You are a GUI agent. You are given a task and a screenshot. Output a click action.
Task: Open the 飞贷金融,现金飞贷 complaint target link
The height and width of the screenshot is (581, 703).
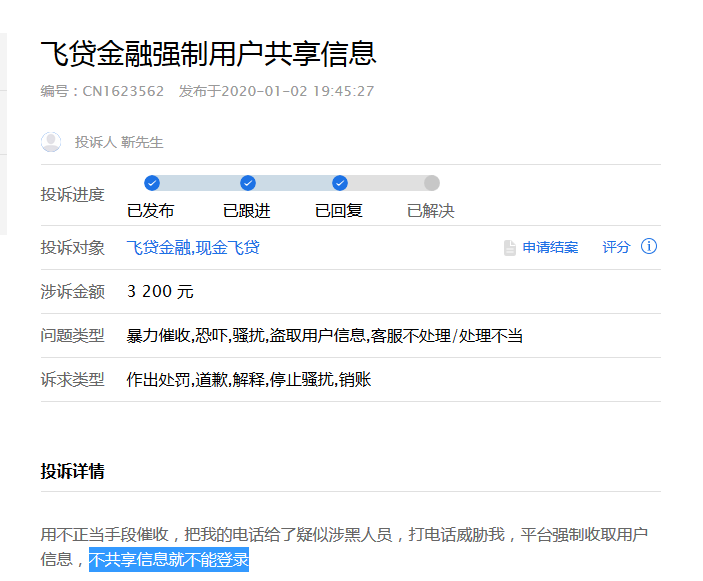(x=193, y=247)
